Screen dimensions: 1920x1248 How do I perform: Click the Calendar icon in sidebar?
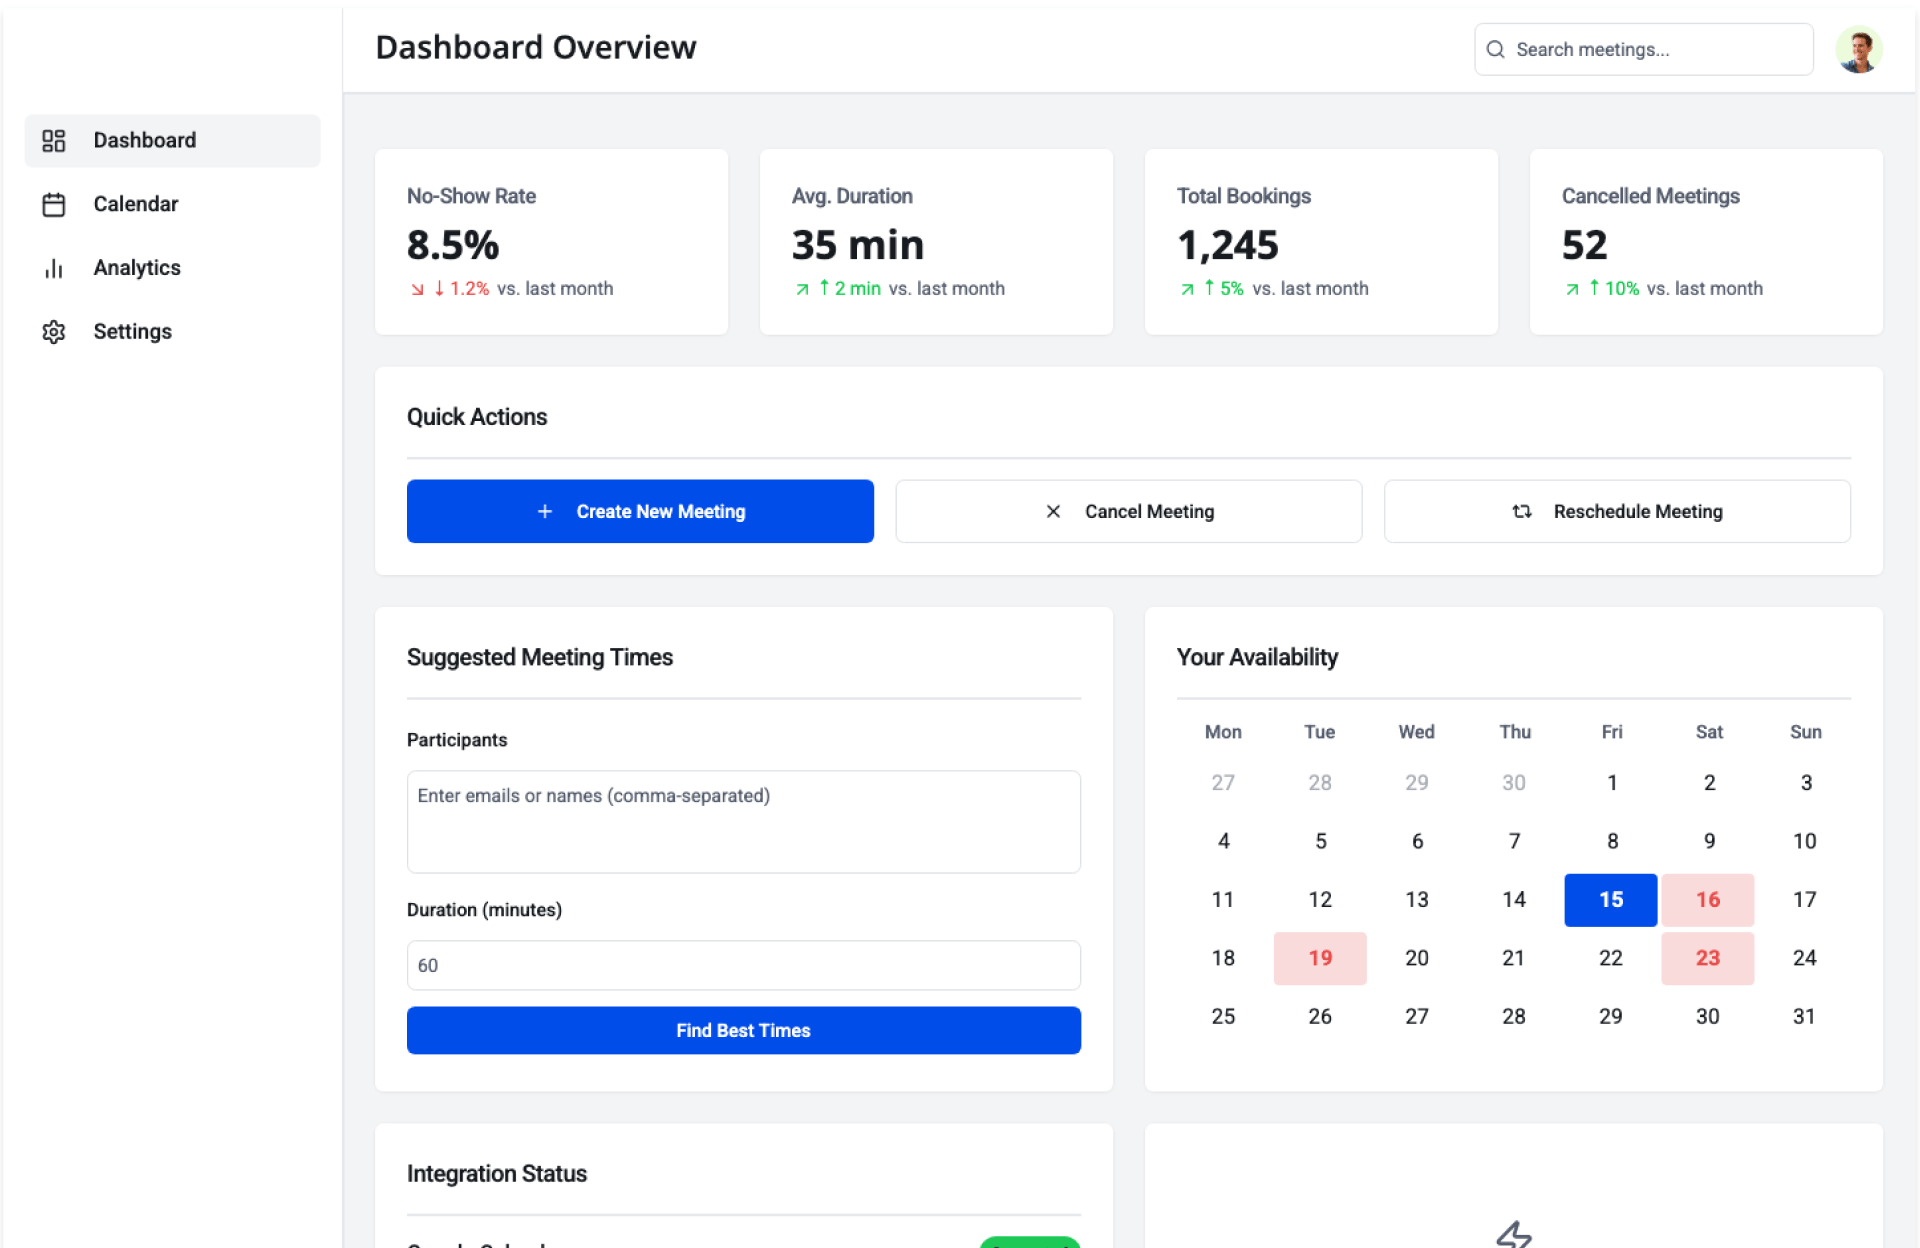pyautogui.click(x=54, y=205)
